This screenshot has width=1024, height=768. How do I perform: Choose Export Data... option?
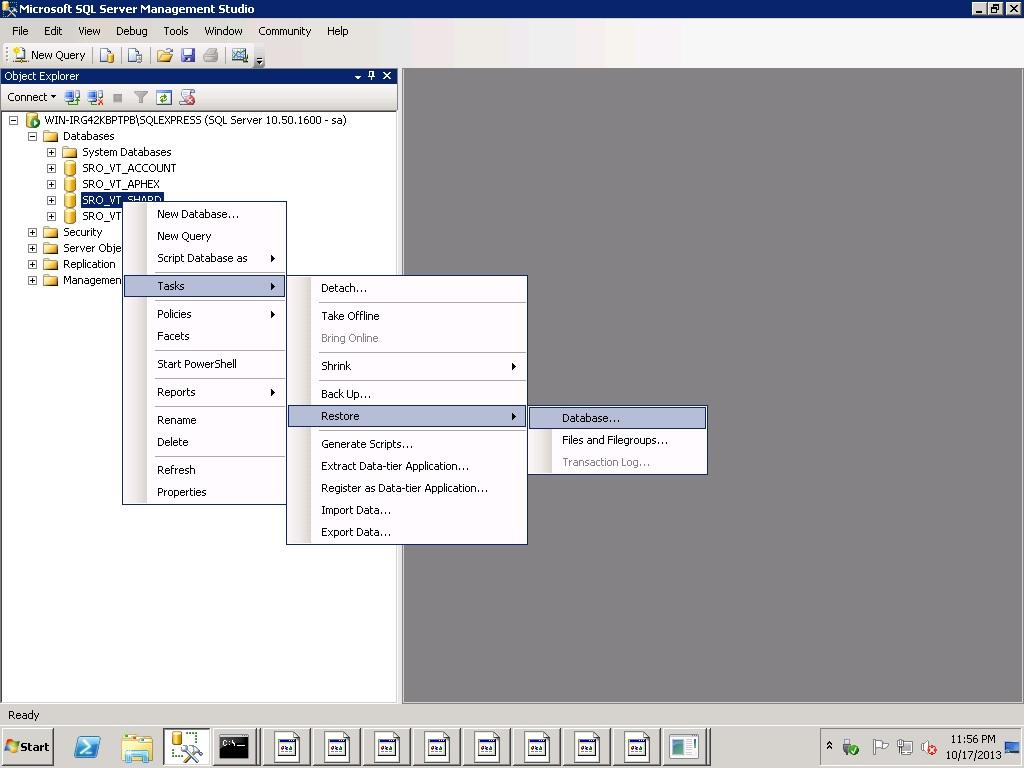(x=407, y=532)
